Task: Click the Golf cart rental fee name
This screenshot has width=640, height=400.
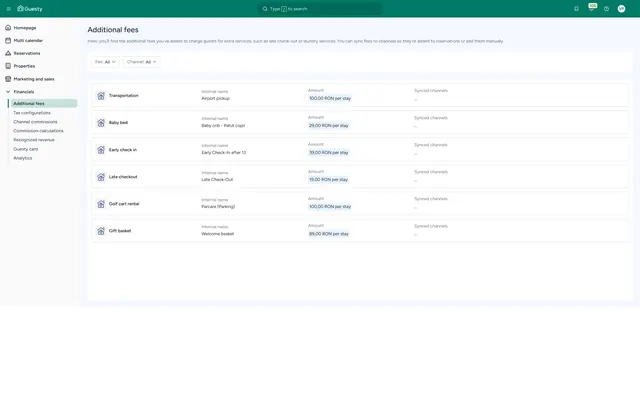Action: [x=124, y=204]
